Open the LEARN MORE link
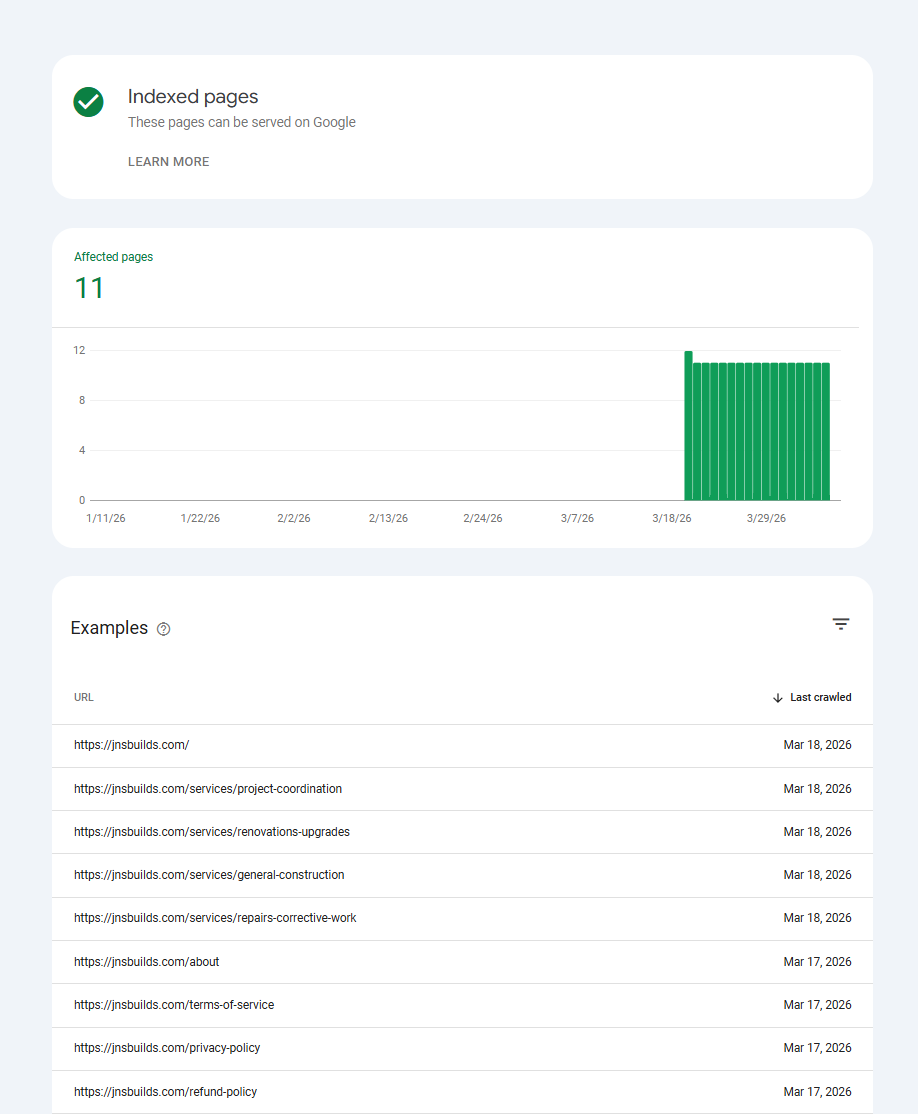Viewport: 918px width, 1114px height. coord(168,161)
